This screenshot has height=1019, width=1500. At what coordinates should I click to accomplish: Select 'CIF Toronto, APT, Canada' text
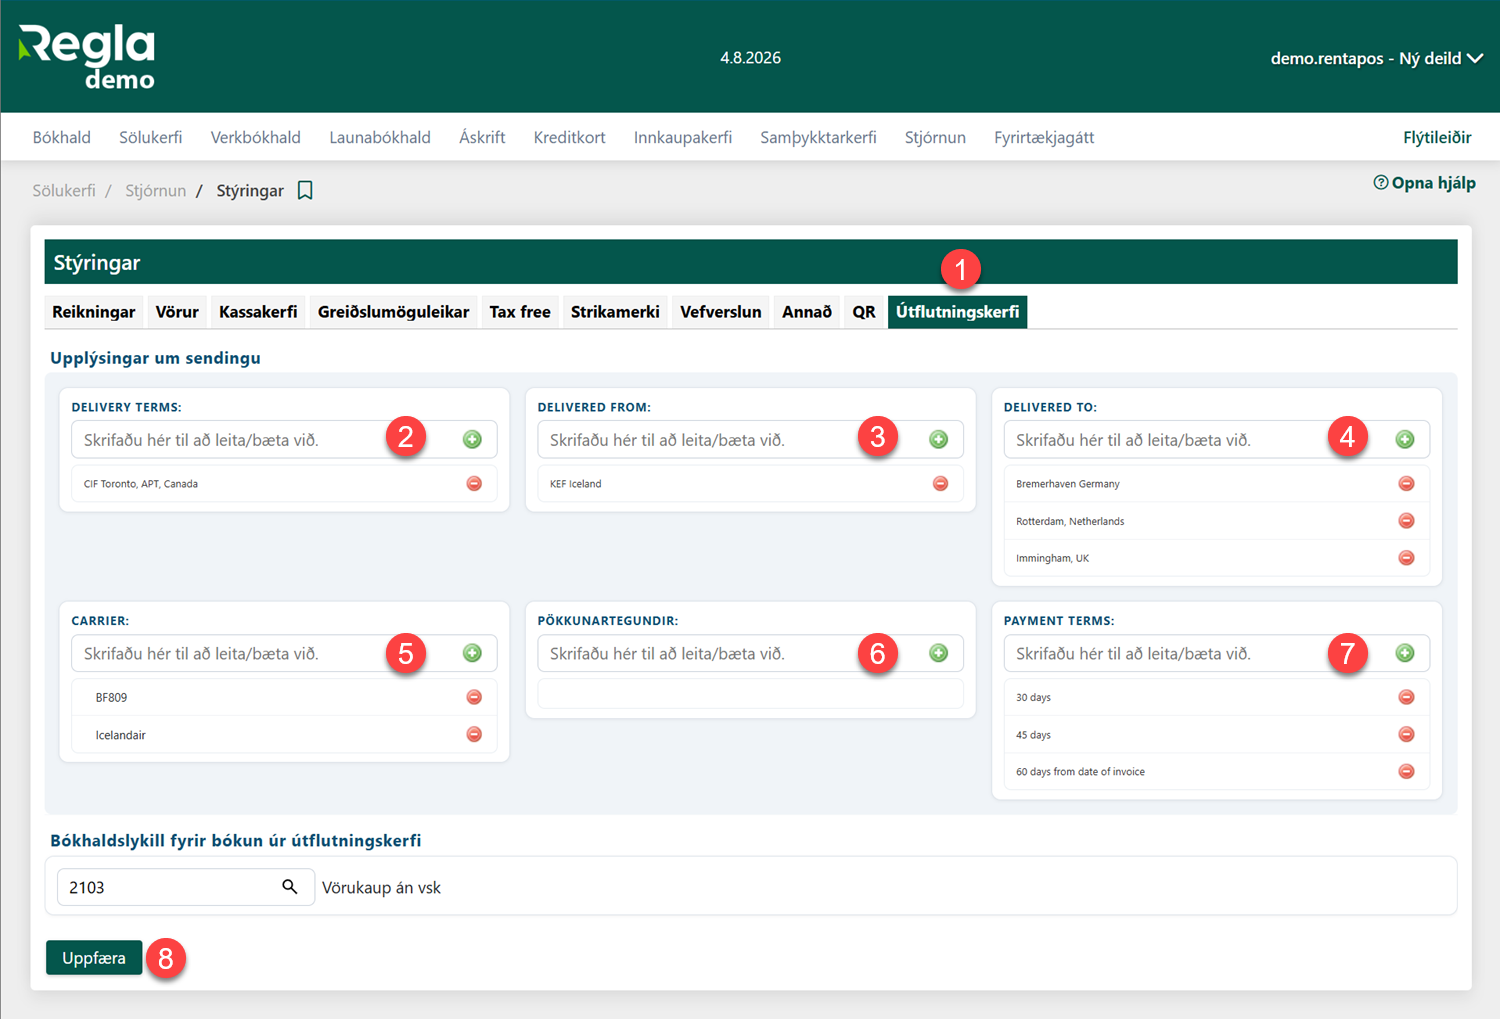pyautogui.click(x=141, y=484)
